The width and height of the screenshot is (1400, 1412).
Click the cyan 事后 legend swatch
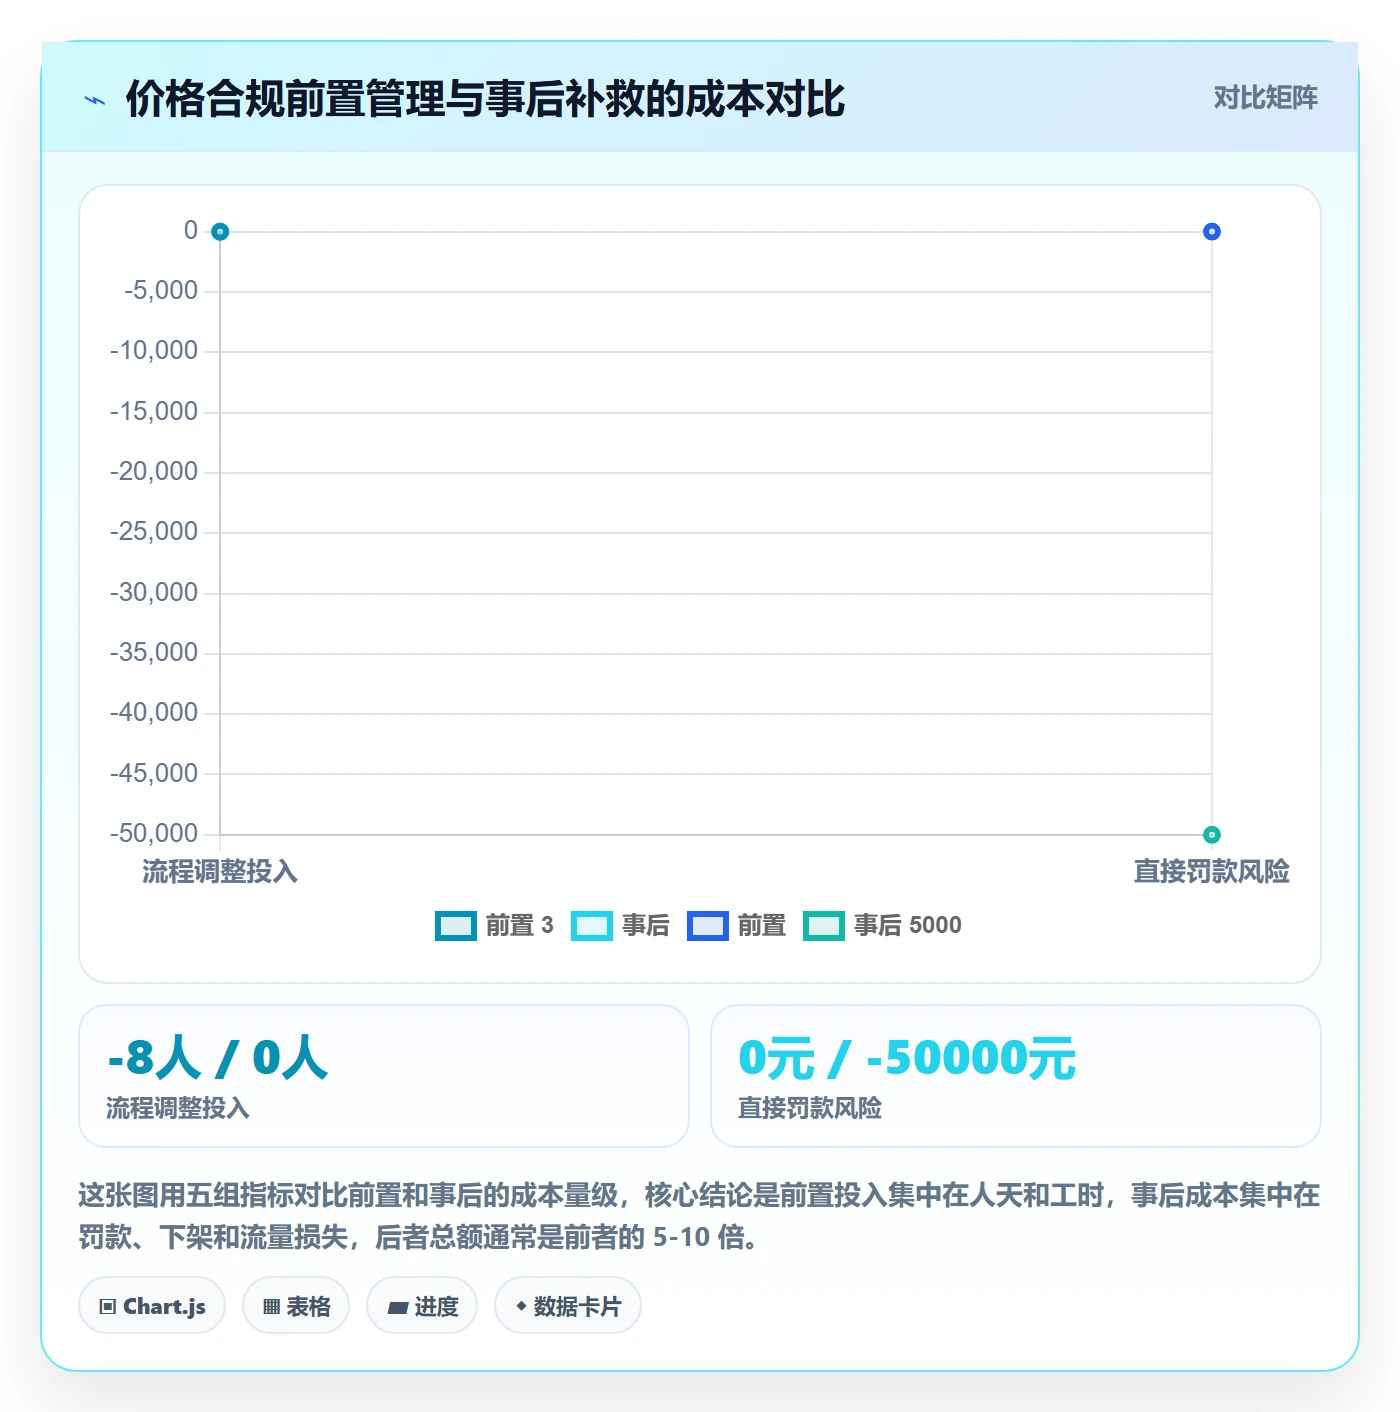[x=591, y=926]
